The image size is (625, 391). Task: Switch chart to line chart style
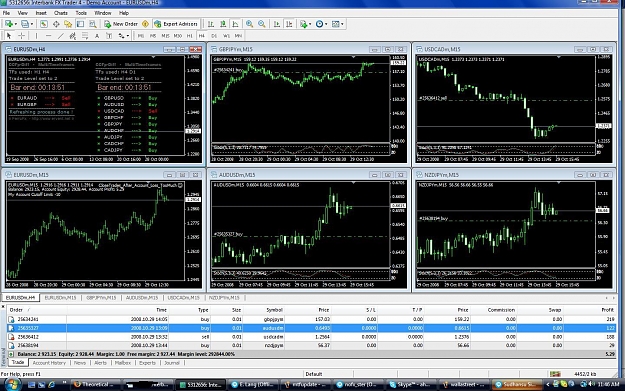236,24
